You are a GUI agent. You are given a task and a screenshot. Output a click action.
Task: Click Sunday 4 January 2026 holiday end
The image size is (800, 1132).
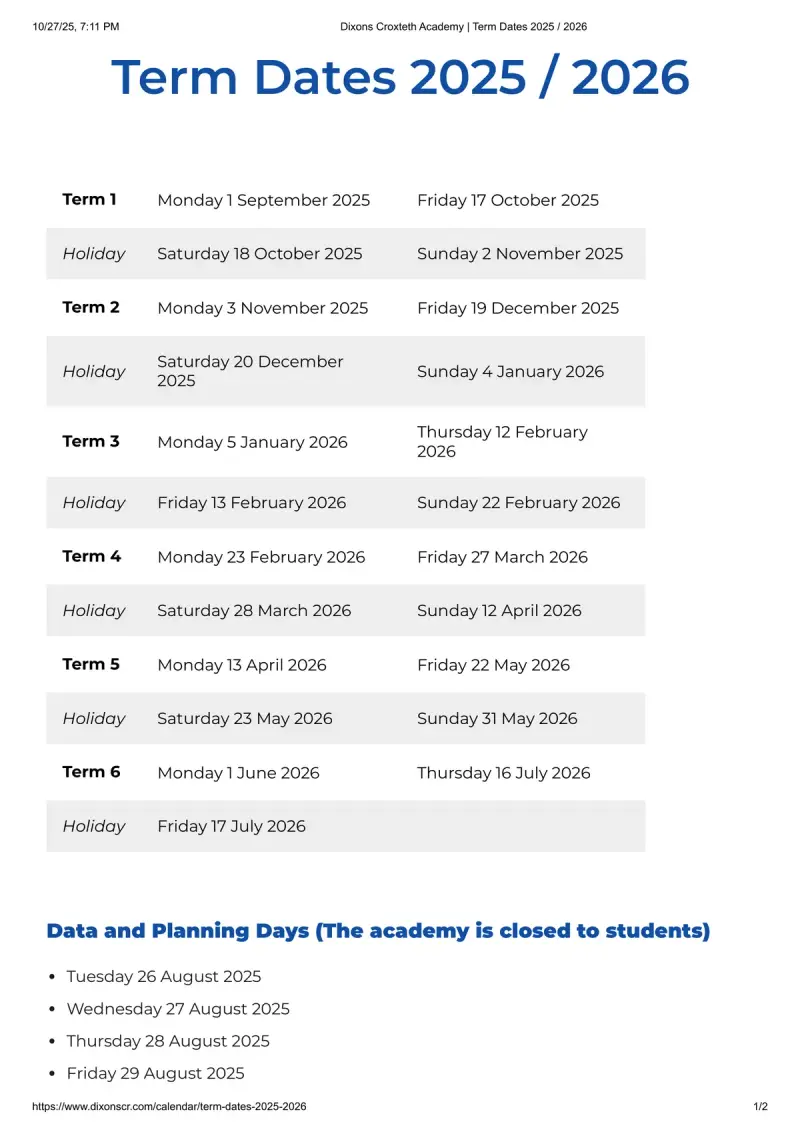tap(510, 372)
